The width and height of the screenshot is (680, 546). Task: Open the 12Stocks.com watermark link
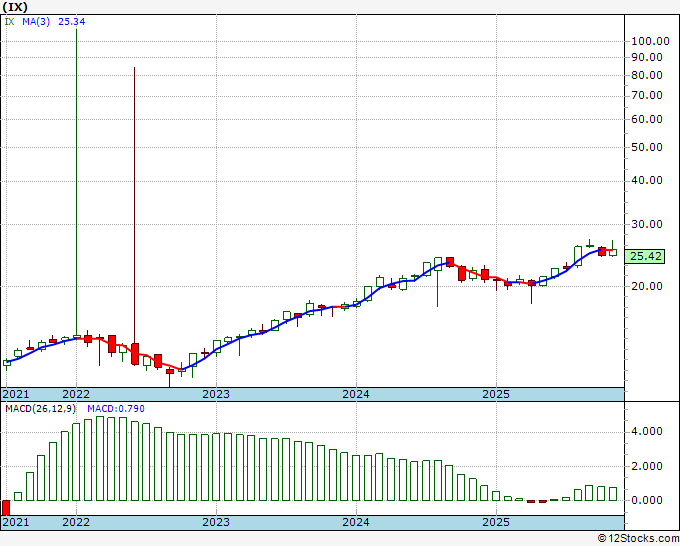[639, 539]
